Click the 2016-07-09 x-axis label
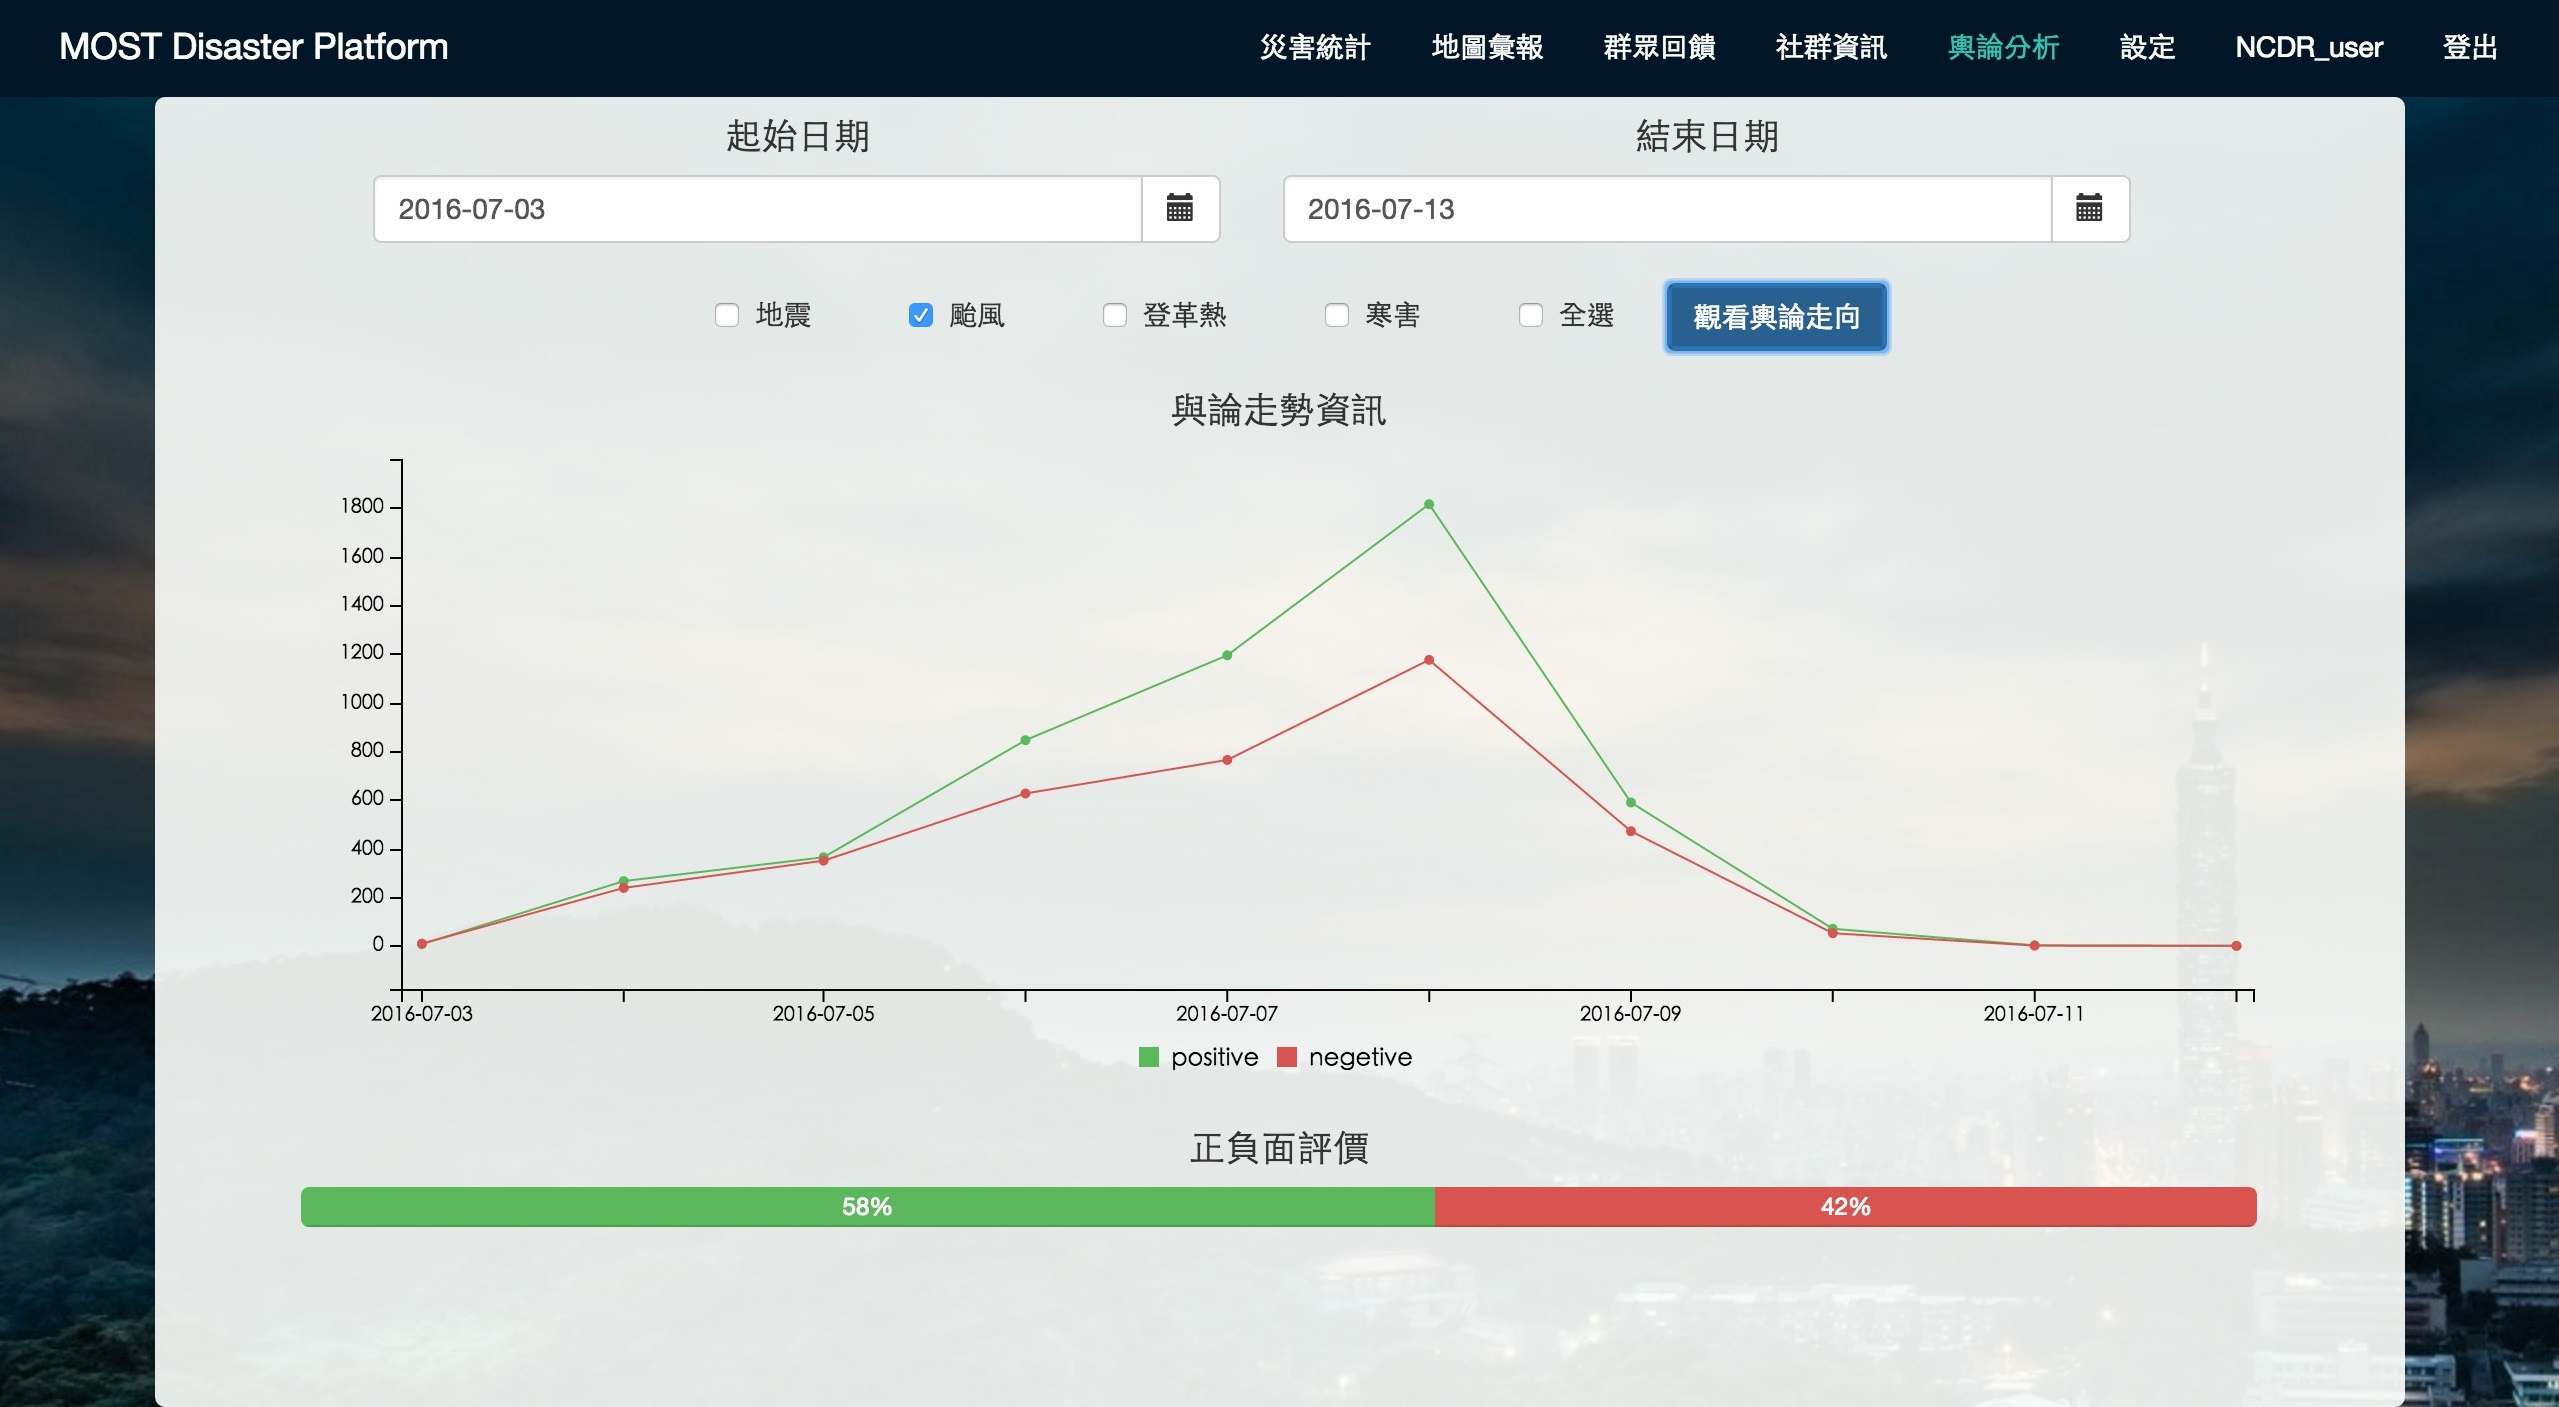The width and height of the screenshot is (2559, 1407). (1630, 1014)
